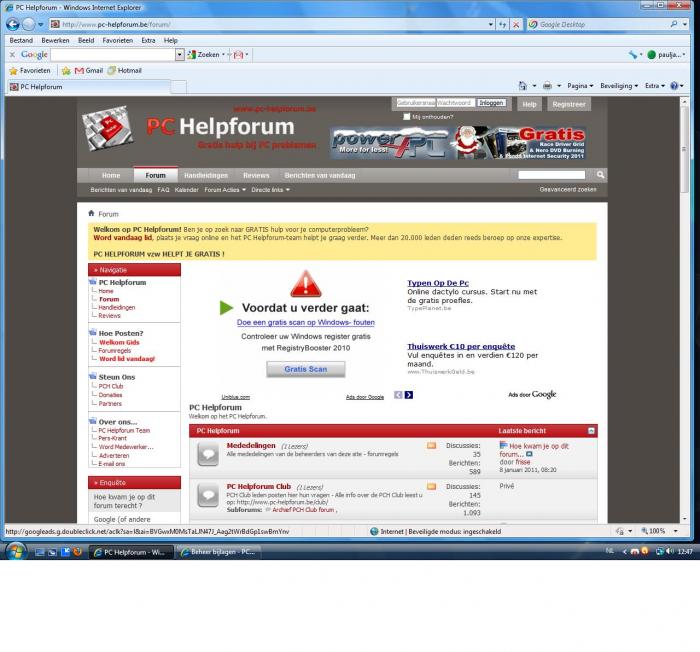Viewport: 700px width, 652px height.
Task: Go back with the browser Back arrow
Action: click(x=12, y=24)
